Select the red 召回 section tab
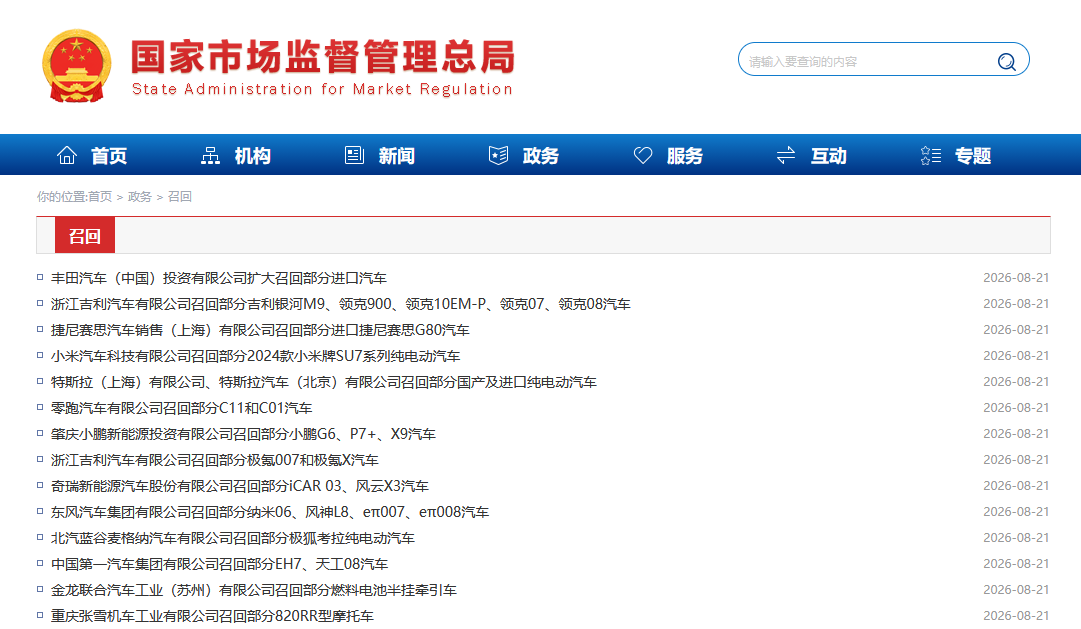 85,236
